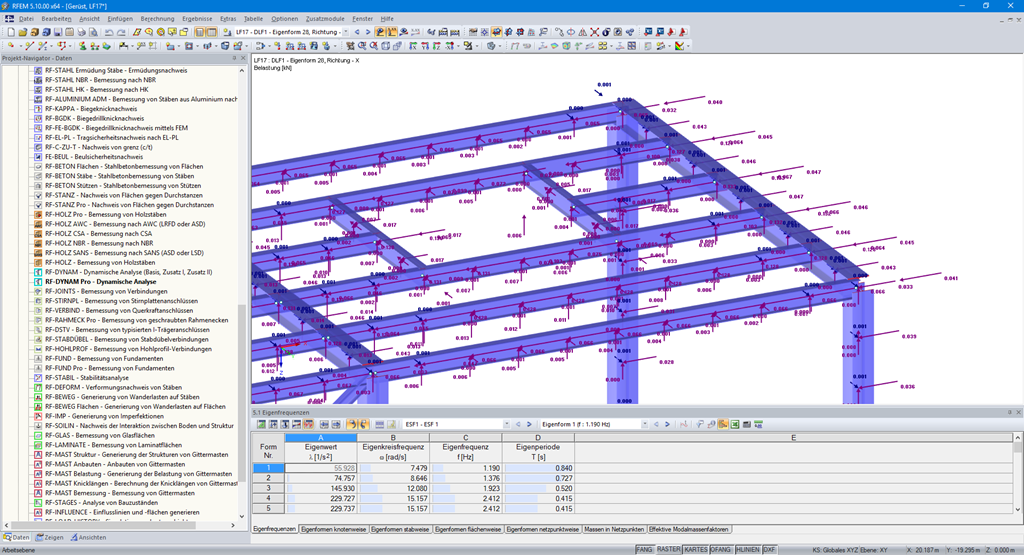Image resolution: width=1024 pixels, height=555 pixels.
Task: Show next load case arrow in toolbar
Action: point(368,31)
